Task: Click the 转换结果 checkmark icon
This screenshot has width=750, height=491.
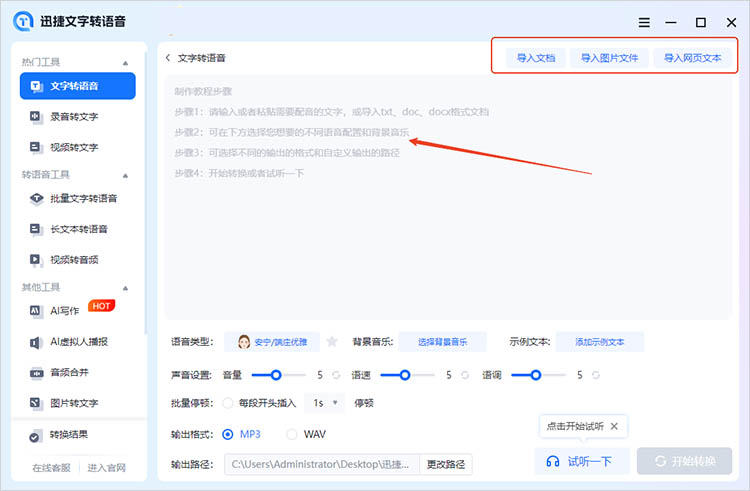Action: pos(34,436)
